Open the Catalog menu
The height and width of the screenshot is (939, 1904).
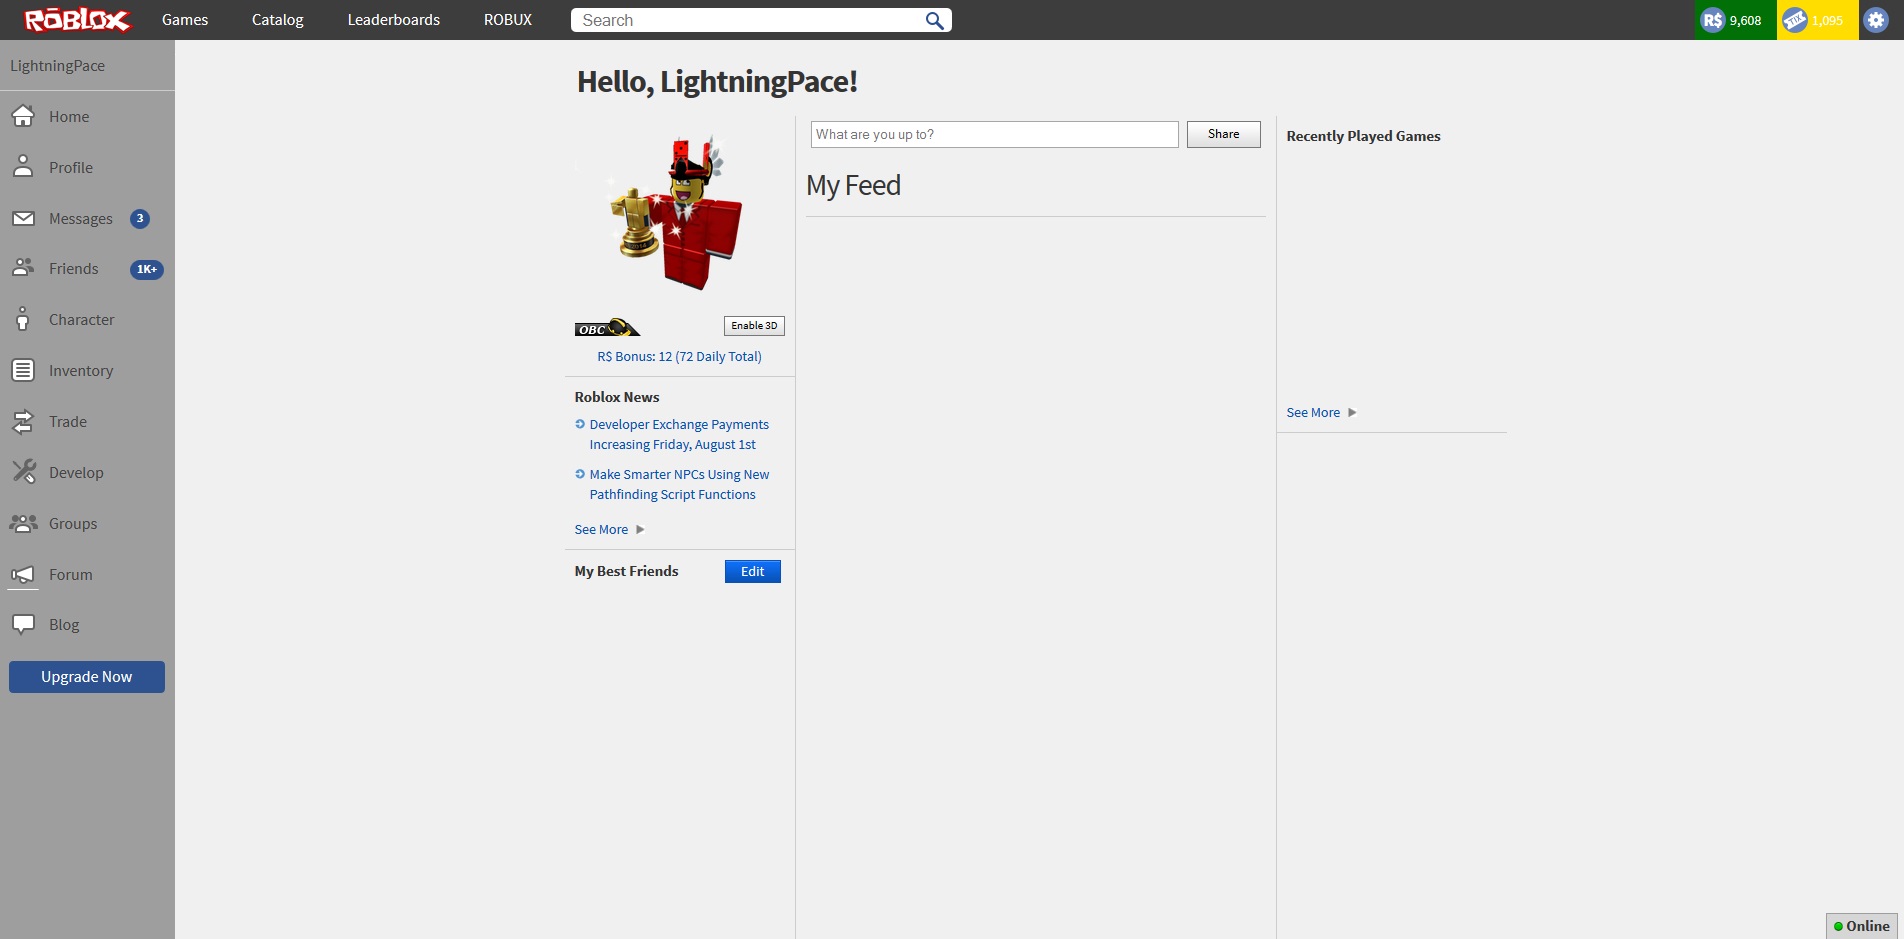277,19
